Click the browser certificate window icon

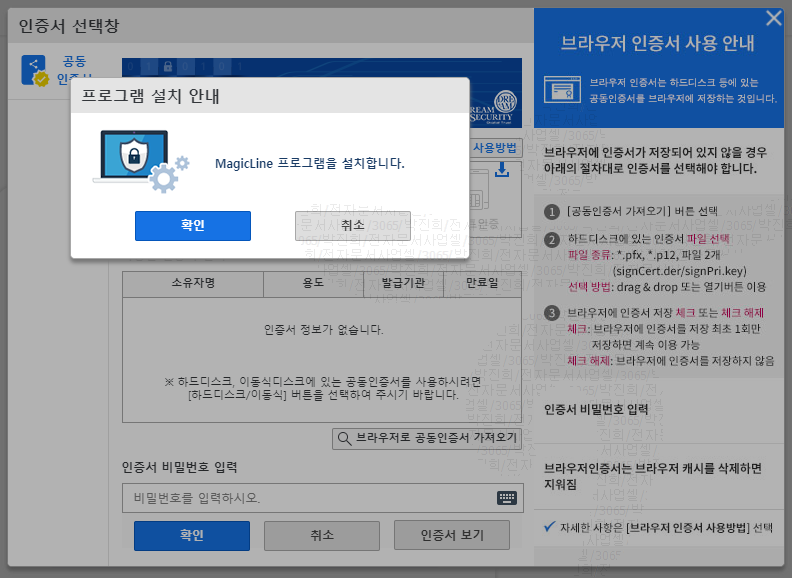coord(562,89)
